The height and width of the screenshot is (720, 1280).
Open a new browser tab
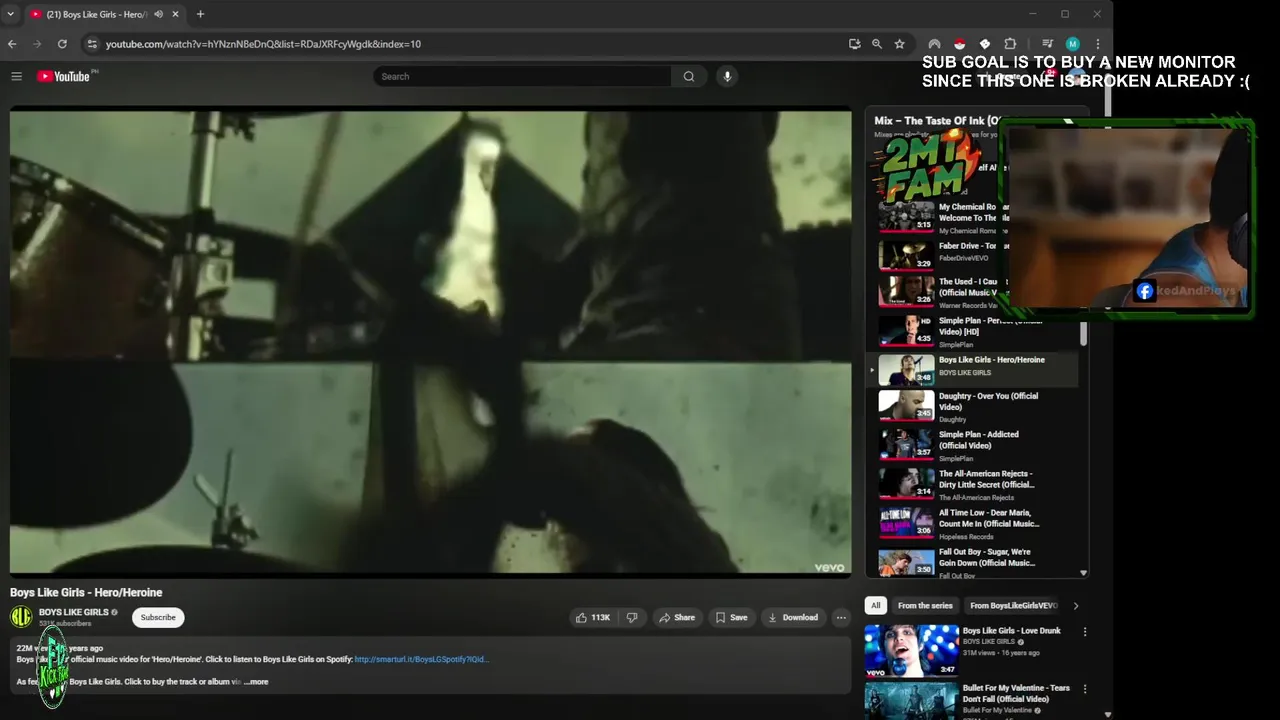(200, 14)
